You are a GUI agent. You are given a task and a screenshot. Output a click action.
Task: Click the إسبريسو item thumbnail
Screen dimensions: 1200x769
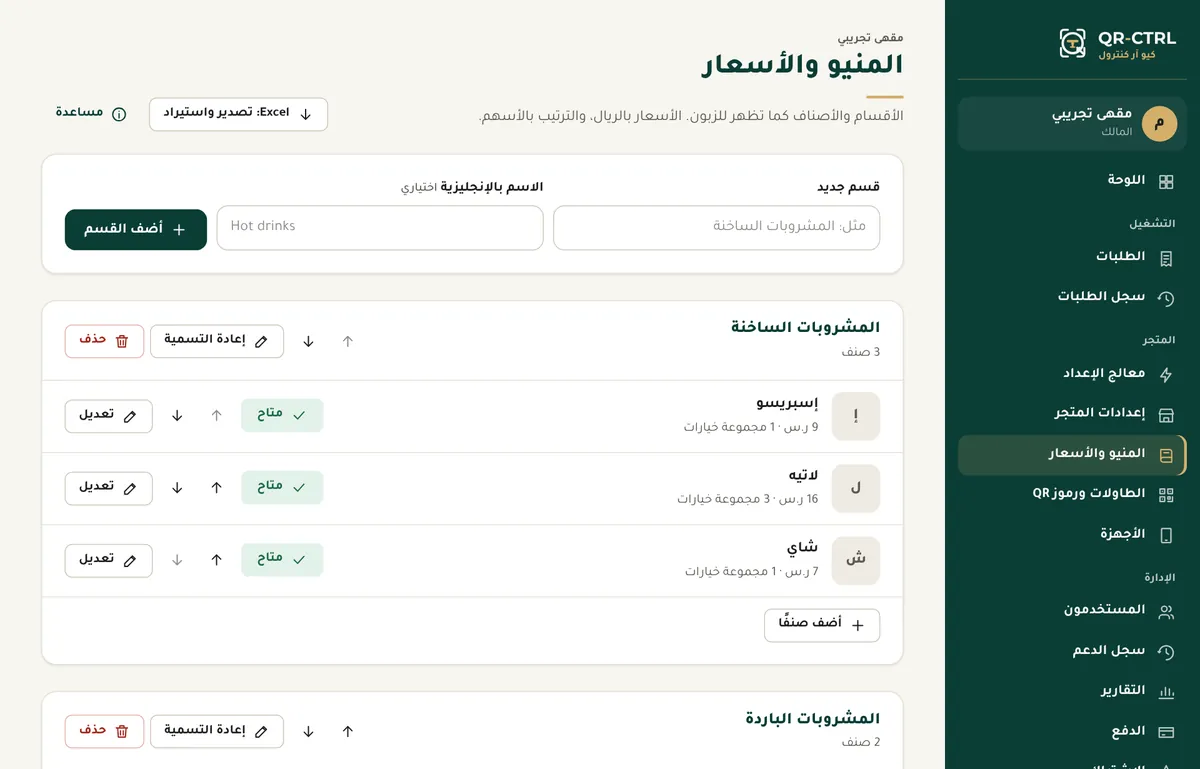(x=856, y=416)
